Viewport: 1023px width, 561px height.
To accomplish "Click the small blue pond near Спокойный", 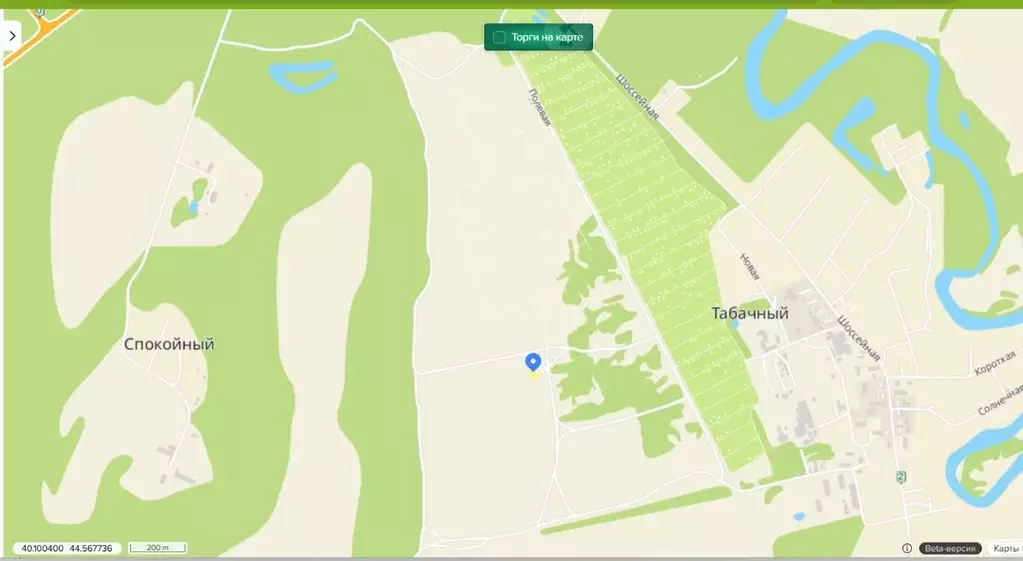I will click(x=193, y=209).
